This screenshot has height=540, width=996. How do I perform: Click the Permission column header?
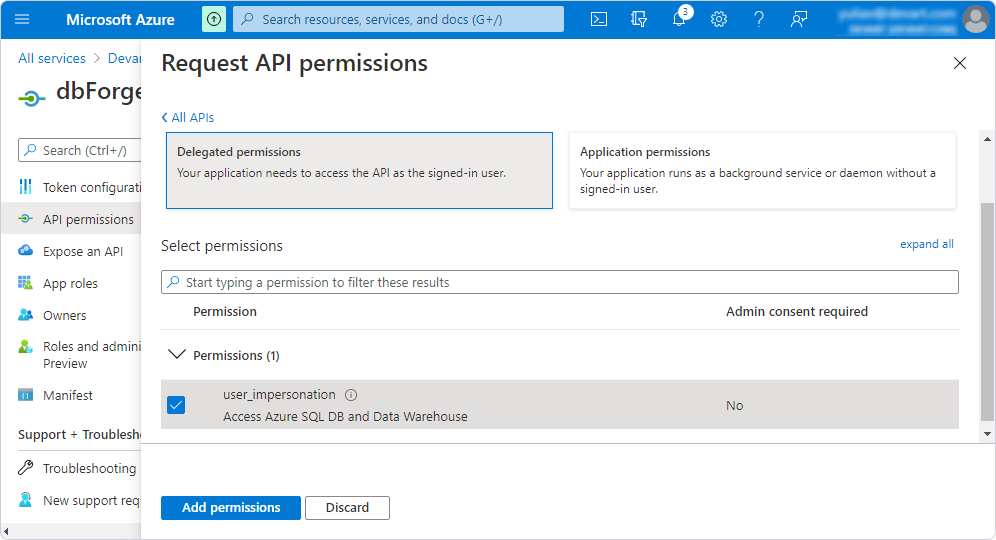[225, 311]
